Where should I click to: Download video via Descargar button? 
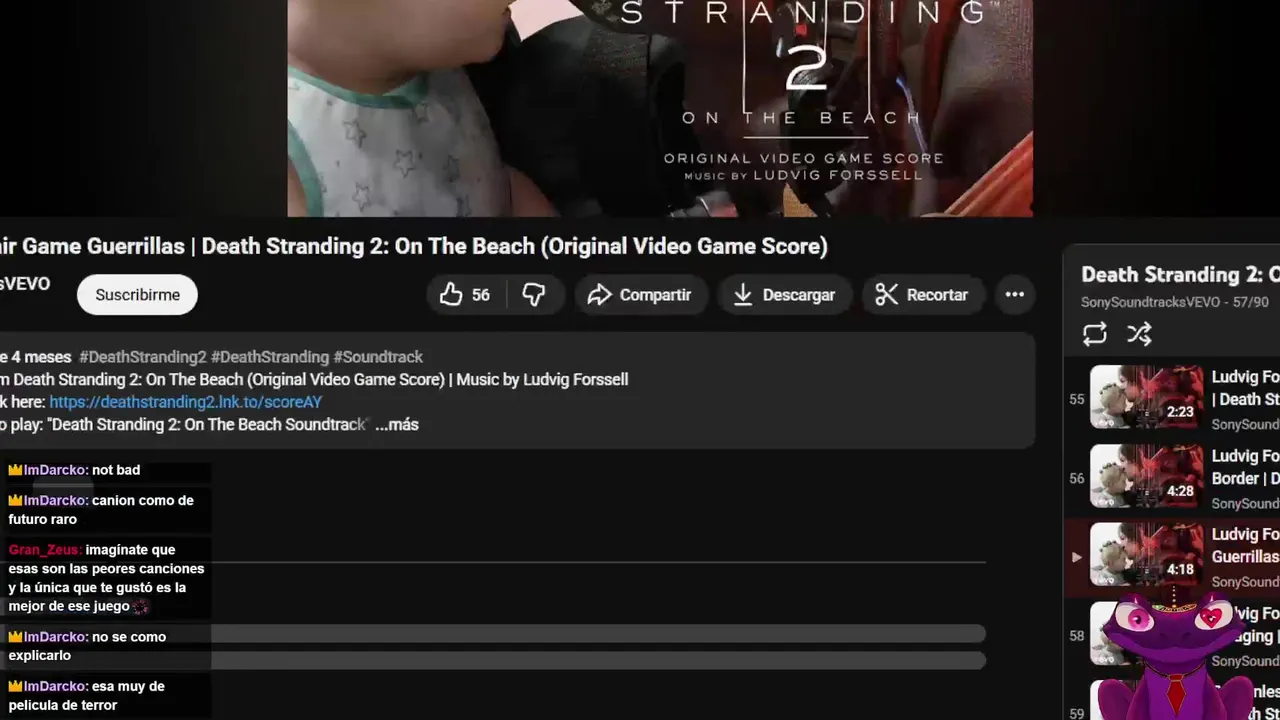click(784, 295)
